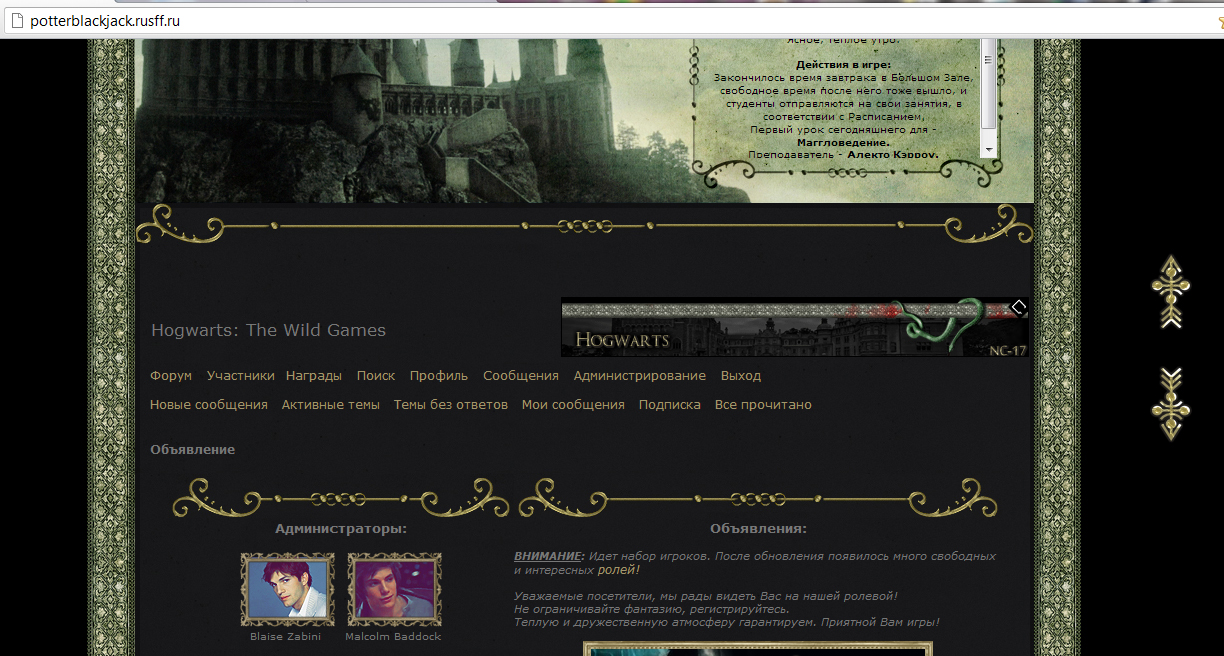This screenshot has width=1224, height=656.
Task: Open the Профиль page
Action: [x=439, y=376]
